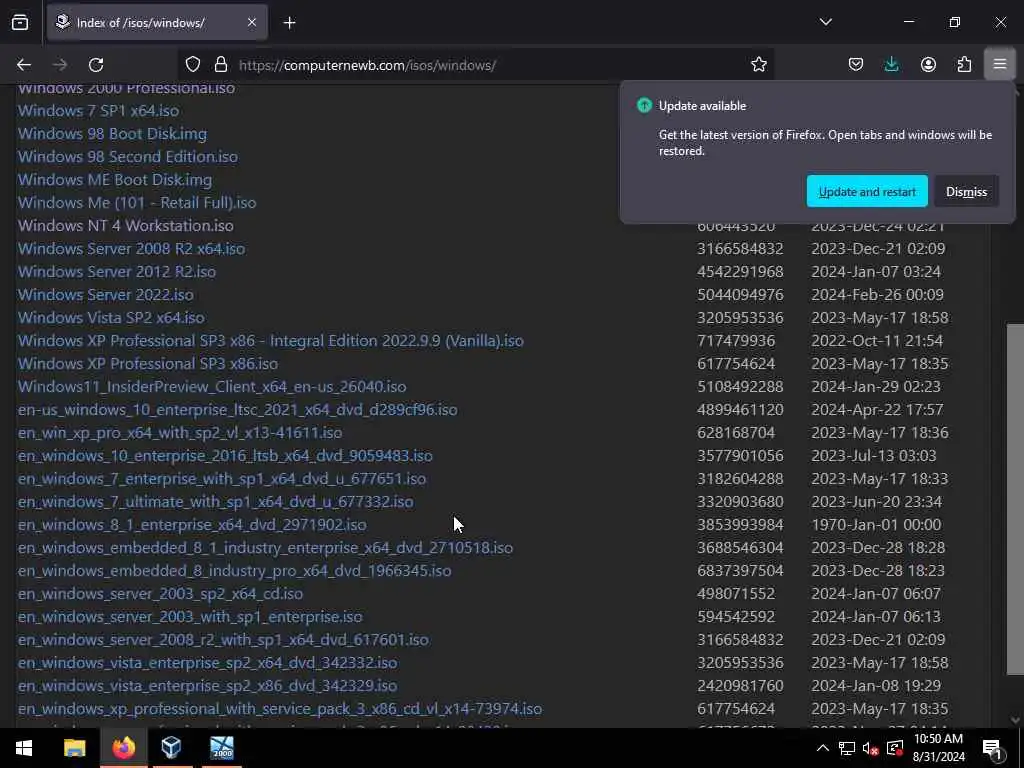Open en_windows_vista_enterprise_sp2_x86 iso link
1024x768 pixels.
[x=207, y=686]
